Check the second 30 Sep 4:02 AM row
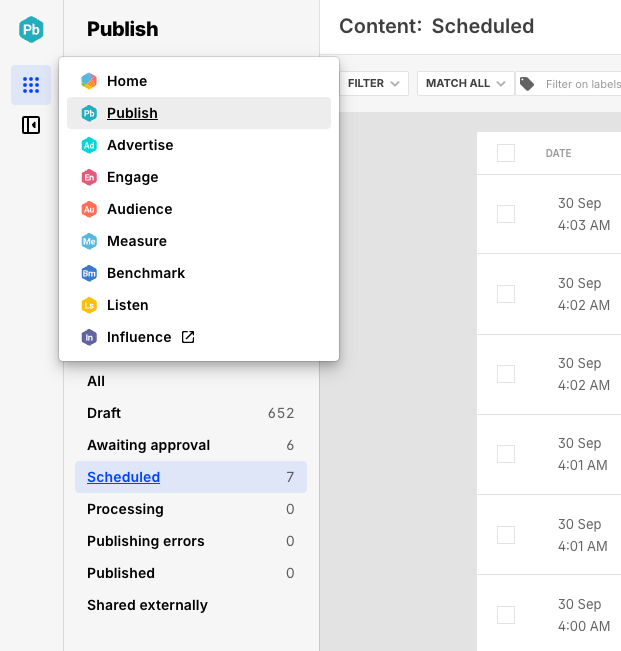The image size is (621, 651). pyautogui.click(x=506, y=374)
